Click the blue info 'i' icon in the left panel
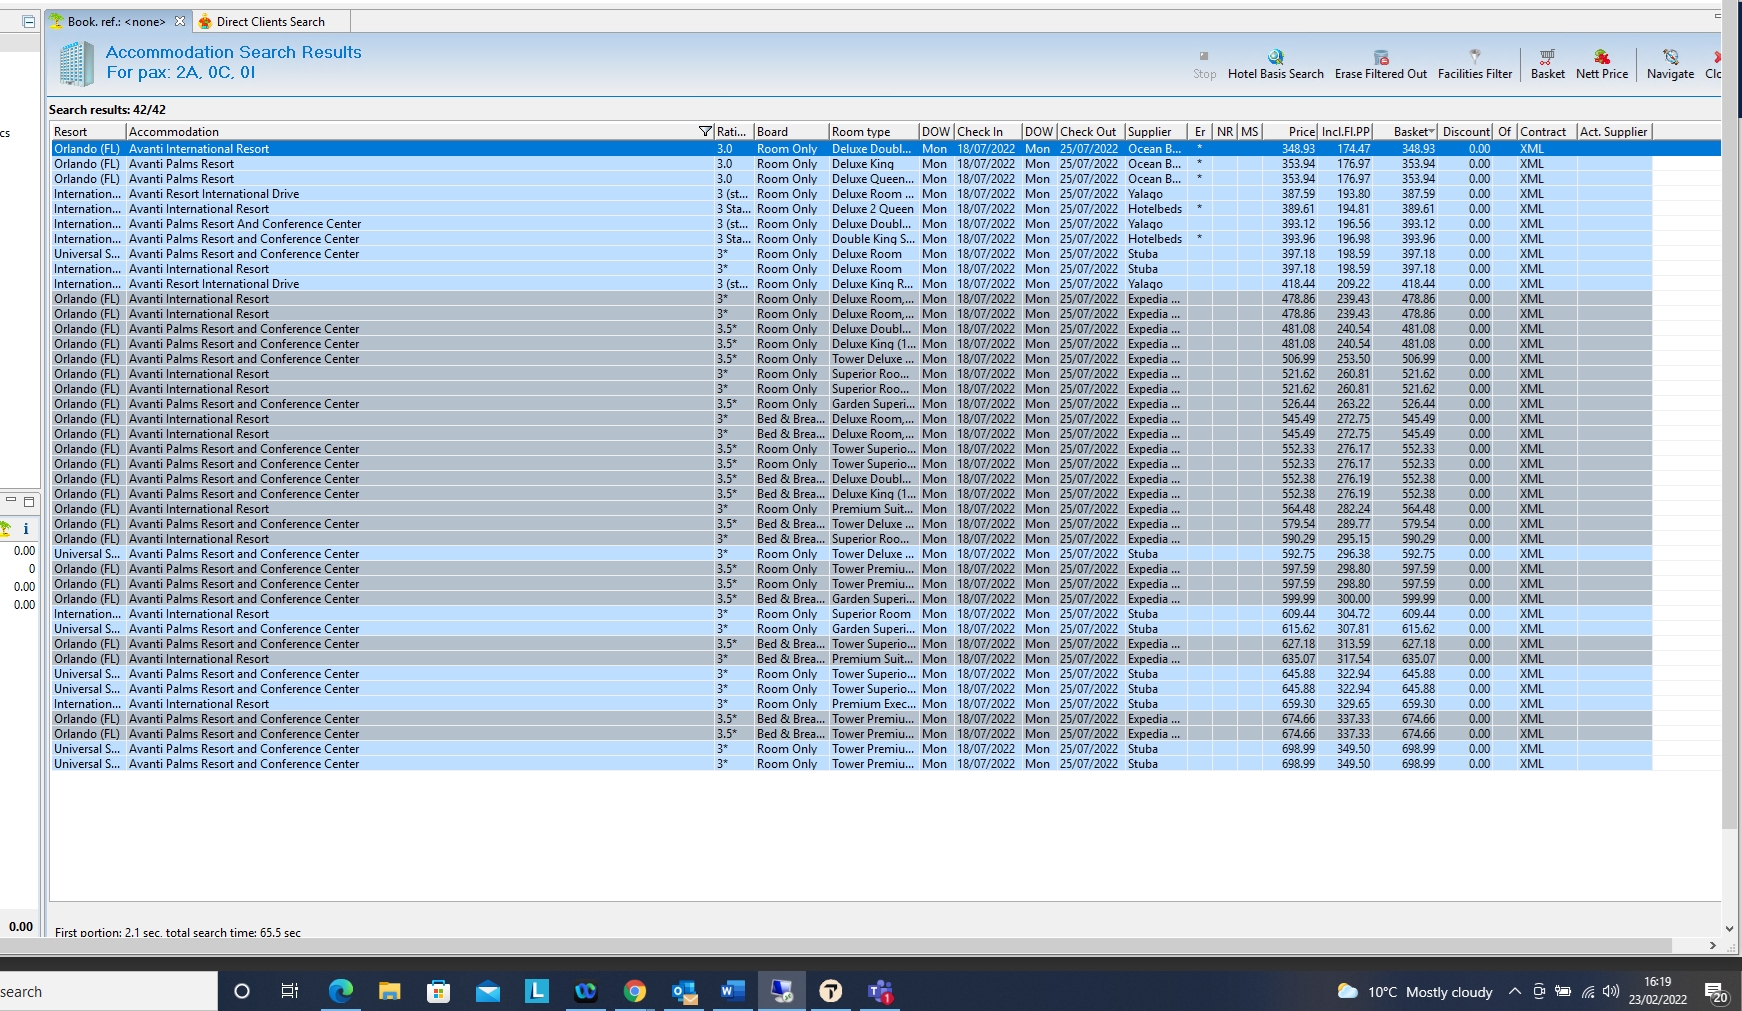Image resolution: width=1742 pixels, height=1011 pixels. pos(26,528)
